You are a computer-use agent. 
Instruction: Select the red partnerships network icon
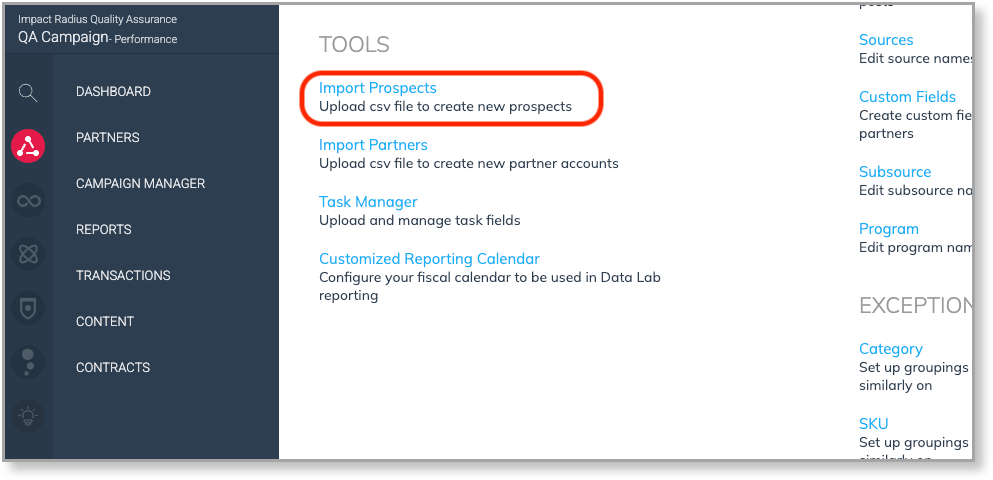point(28,147)
